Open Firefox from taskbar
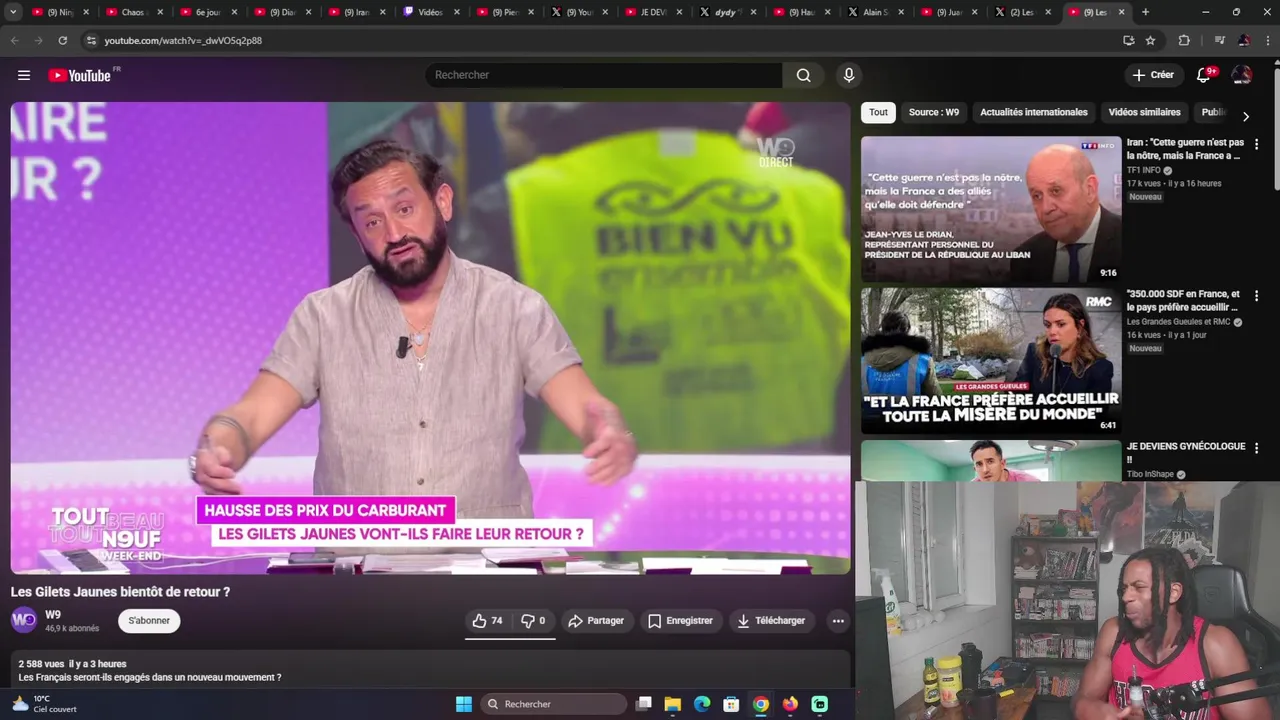 790,704
